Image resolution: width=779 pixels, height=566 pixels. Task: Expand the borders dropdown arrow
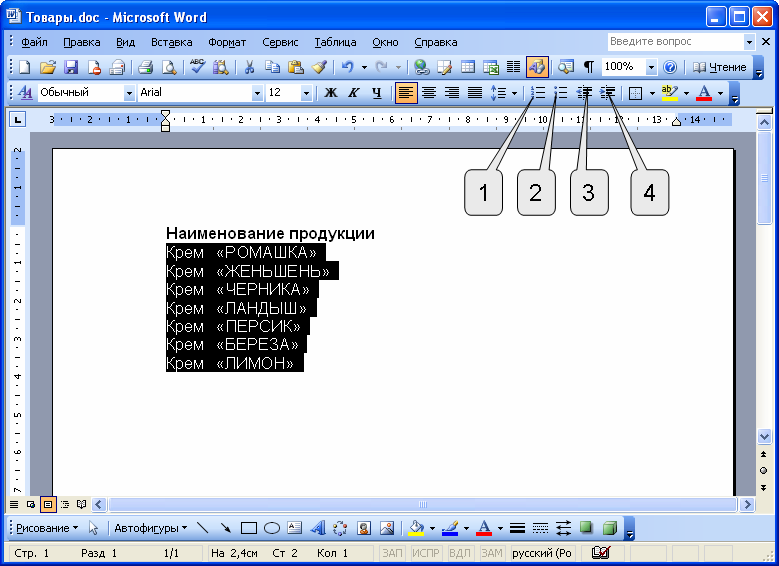coord(652,93)
